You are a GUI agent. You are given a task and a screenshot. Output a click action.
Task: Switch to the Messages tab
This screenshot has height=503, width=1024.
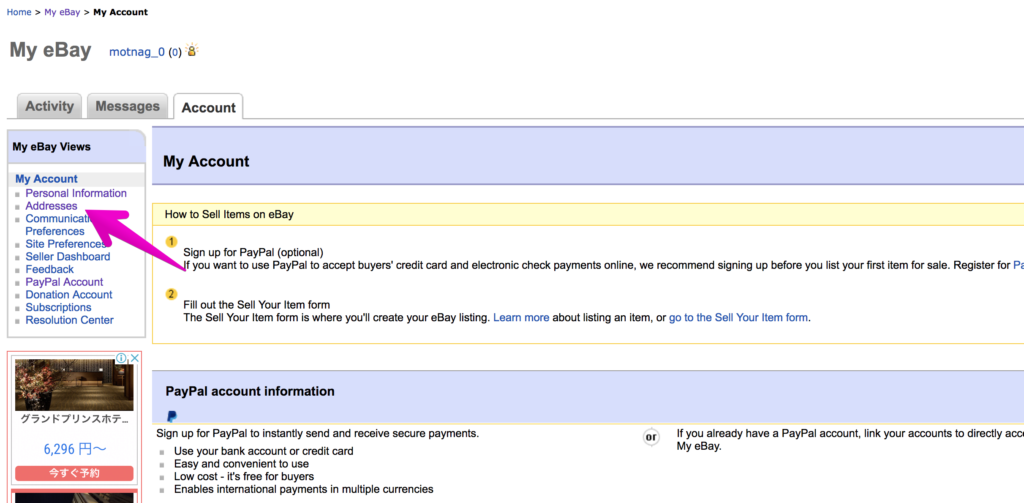tap(127, 106)
